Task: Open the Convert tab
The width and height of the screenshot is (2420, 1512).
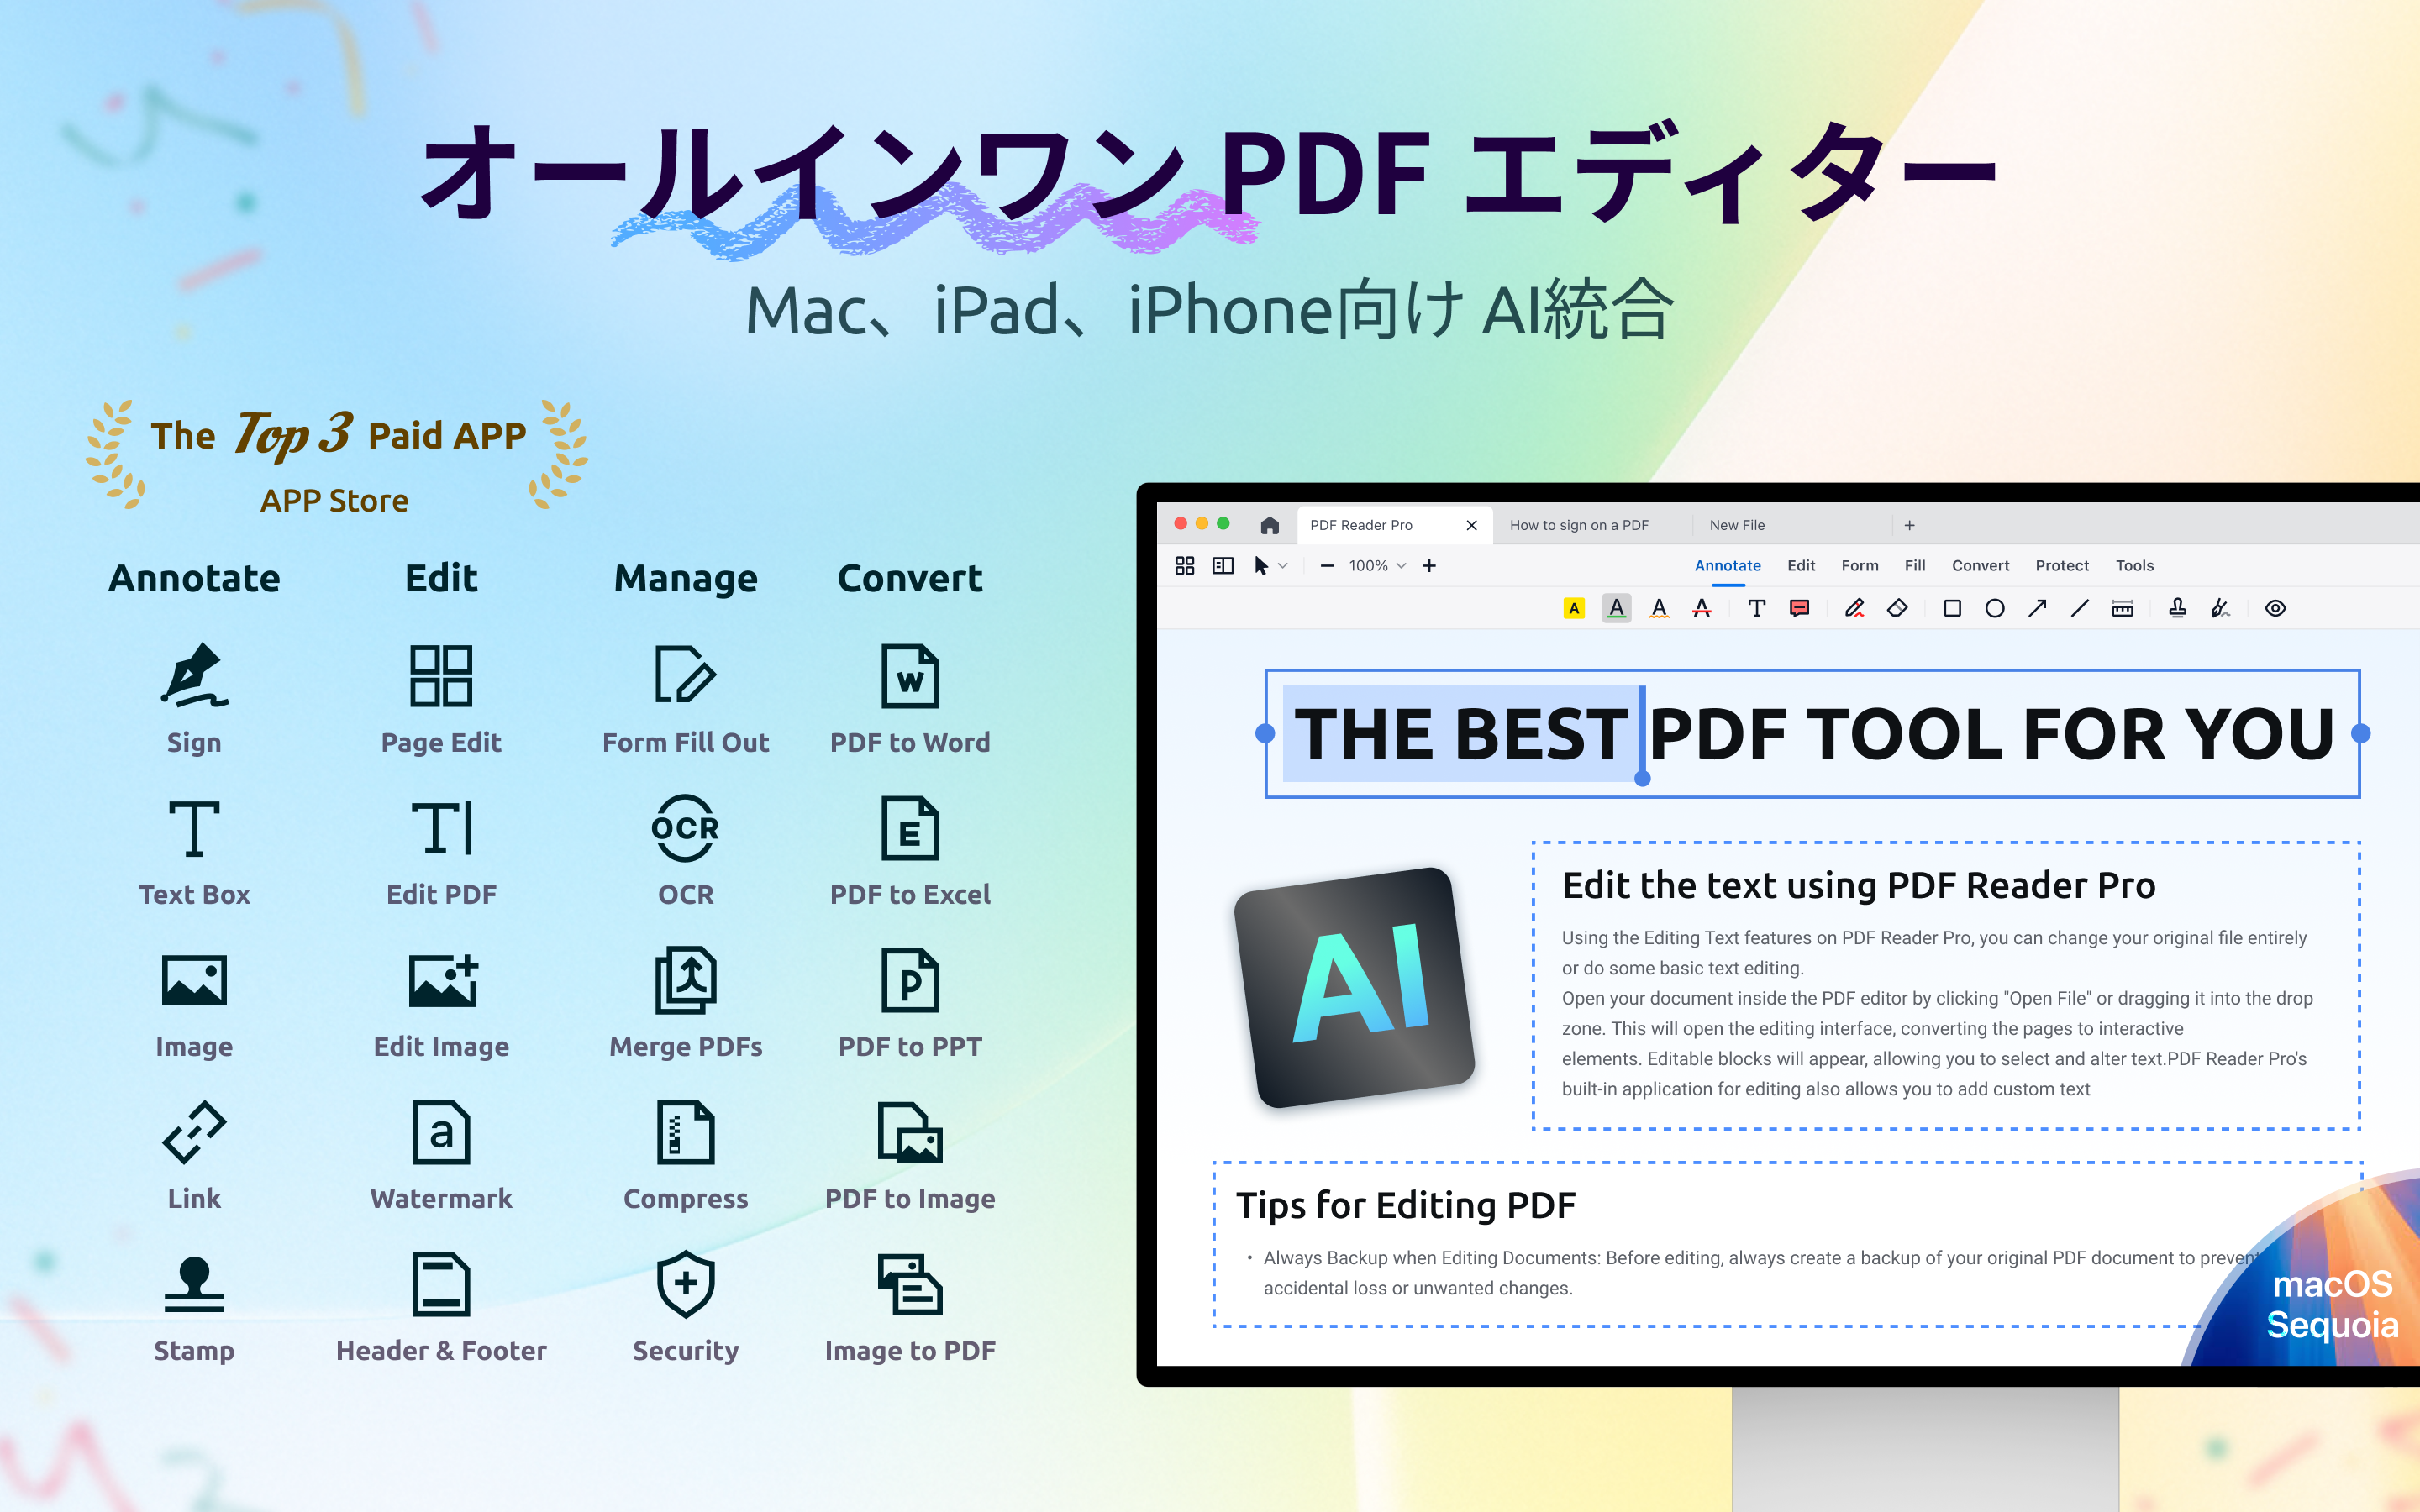Action: coord(1980,566)
